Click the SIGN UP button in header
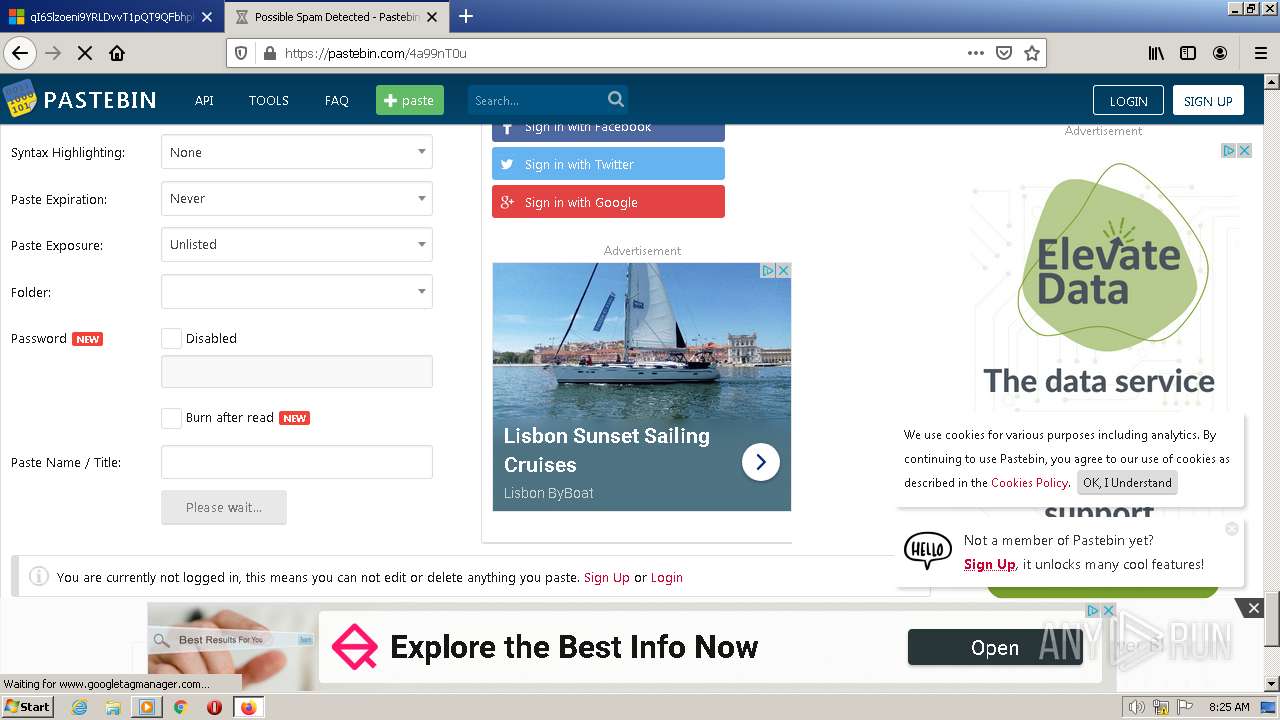Screen dimensions: 1280x720 (1208, 100)
